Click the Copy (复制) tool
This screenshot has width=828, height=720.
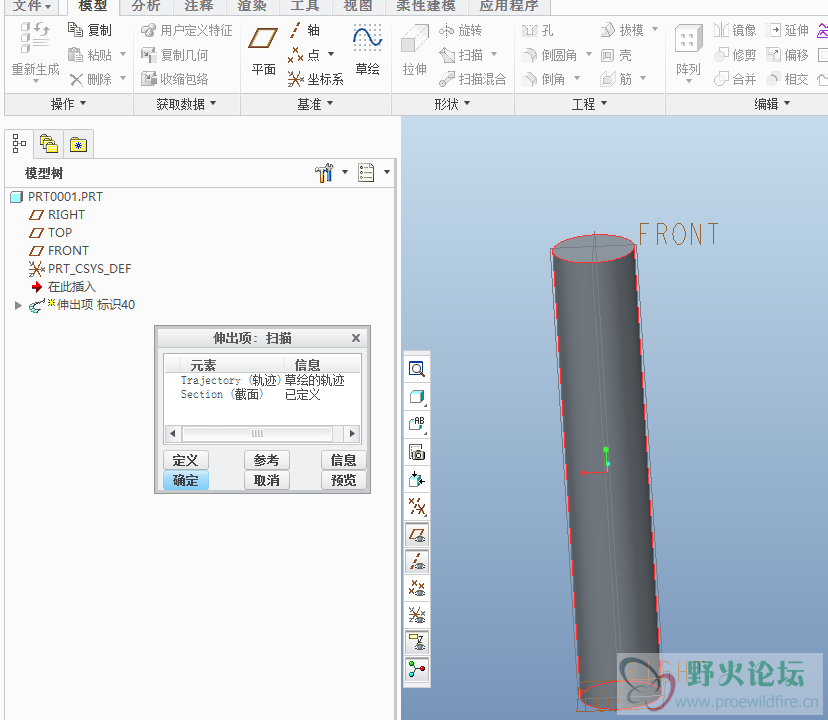(x=90, y=30)
